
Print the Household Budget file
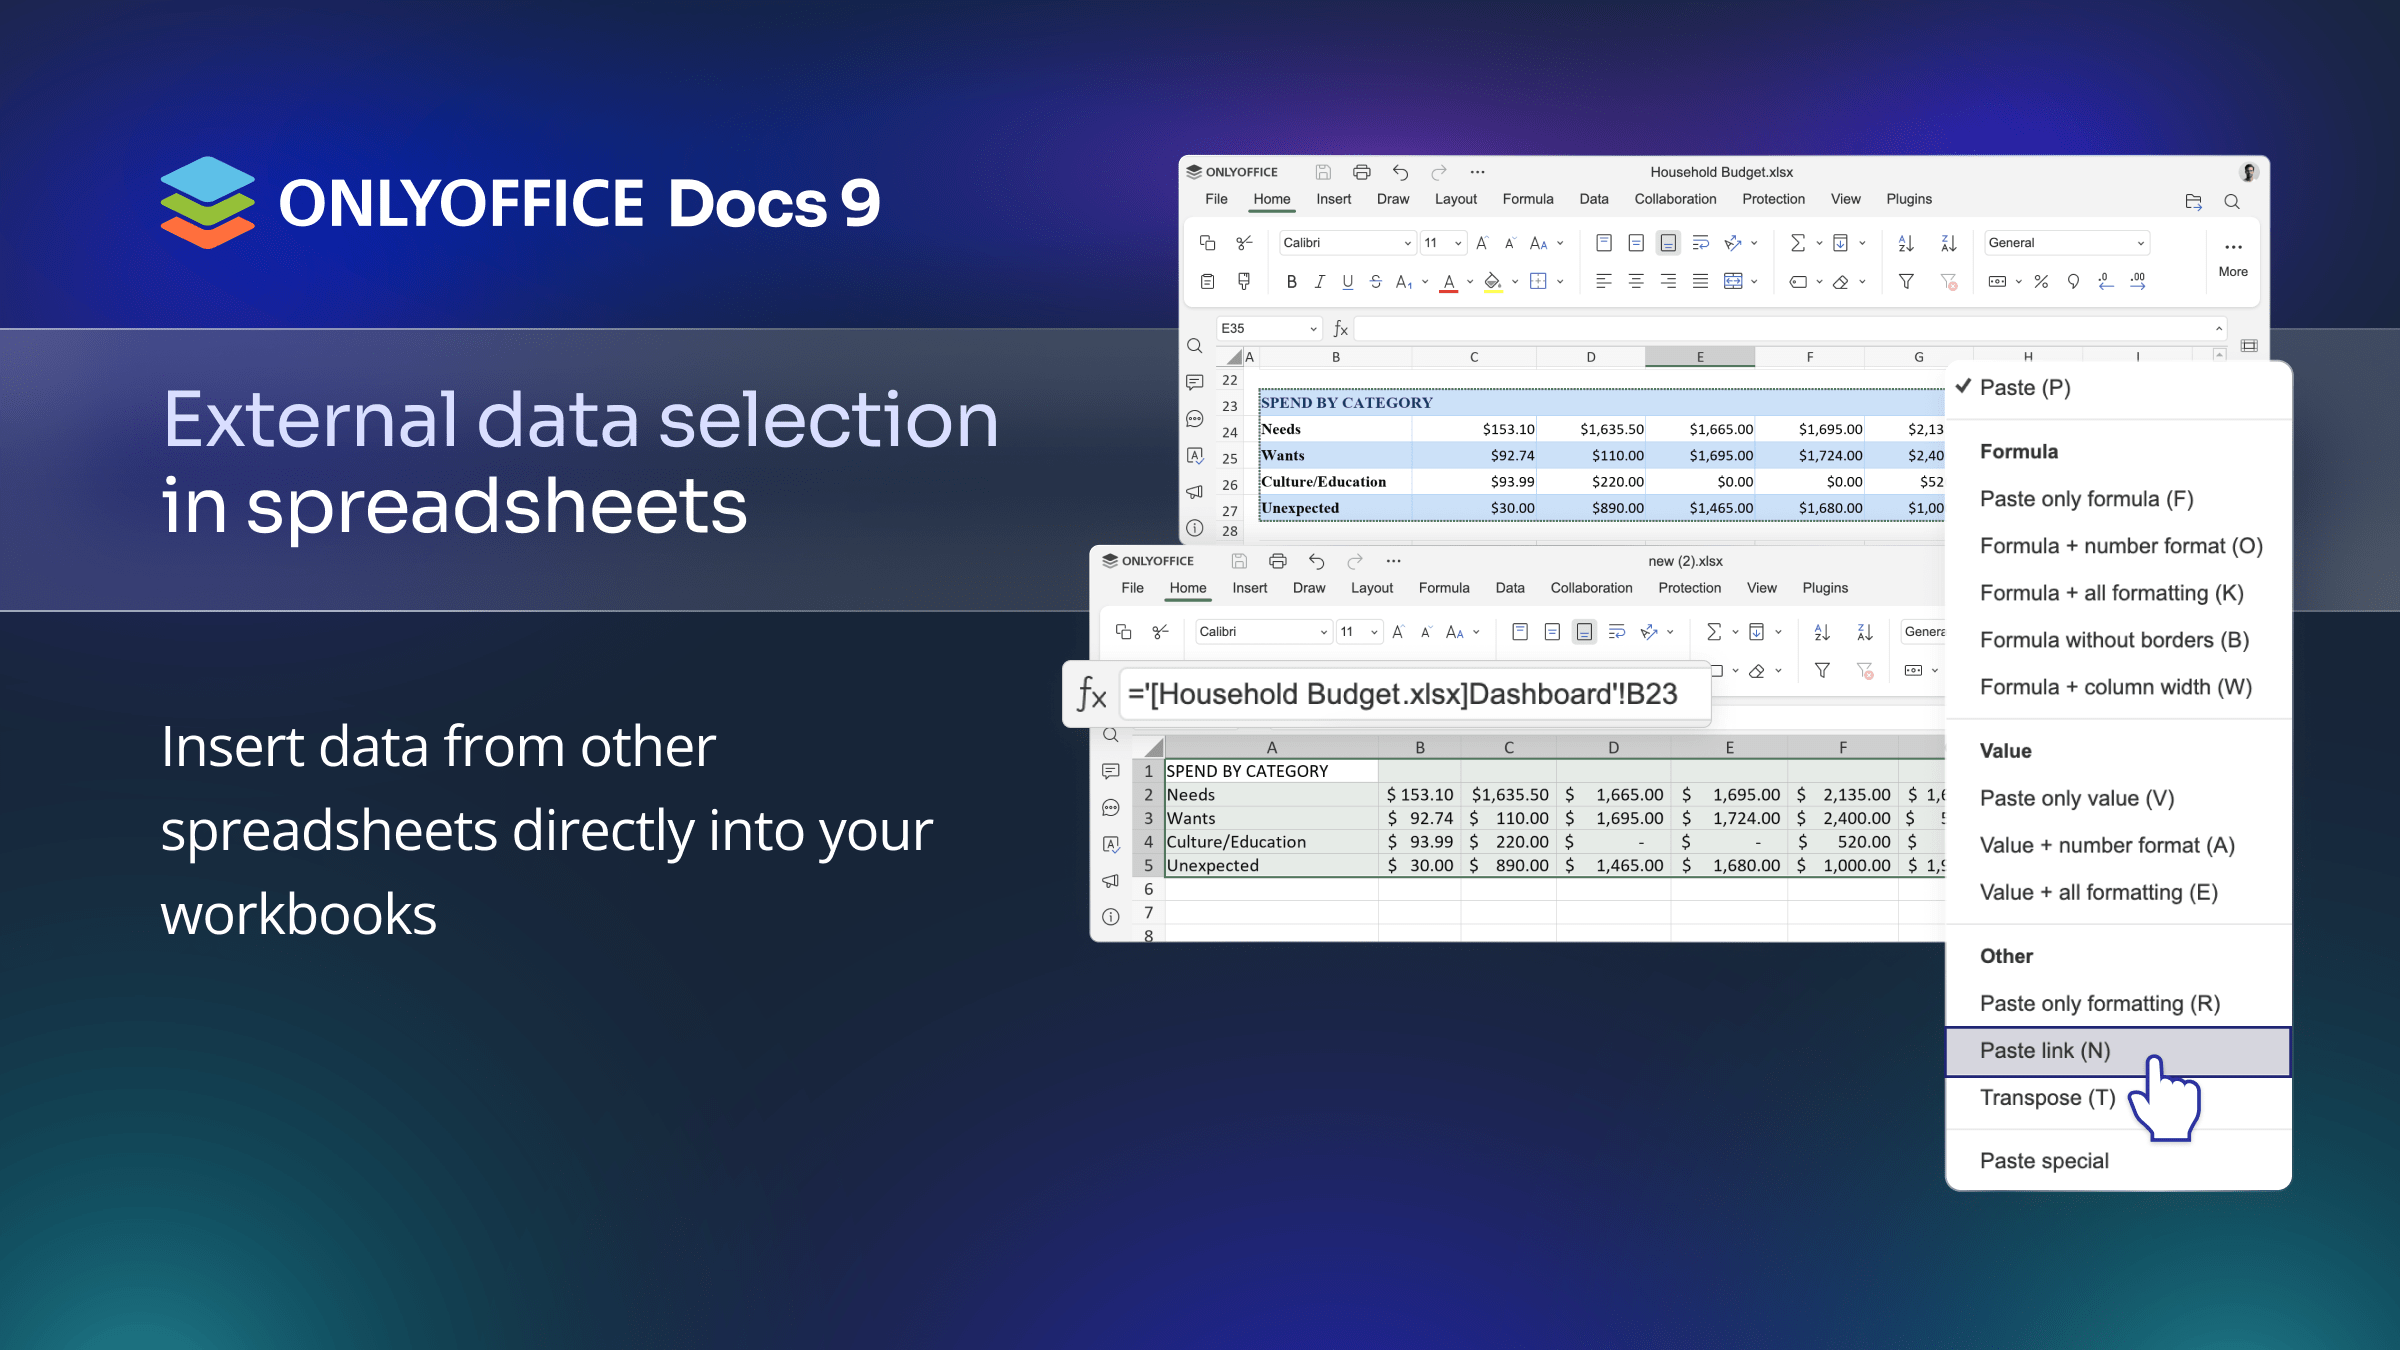pyautogui.click(x=1361, y=172)
